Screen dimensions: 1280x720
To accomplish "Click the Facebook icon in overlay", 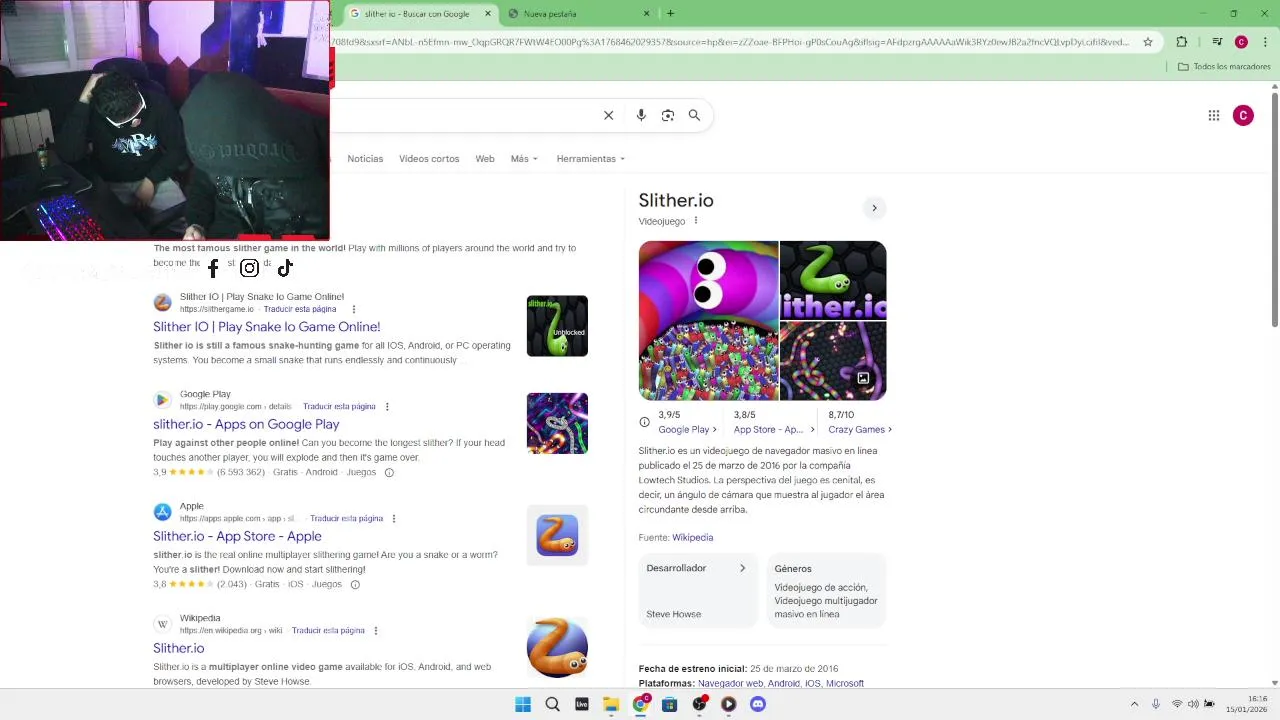I will click(213, 268).
